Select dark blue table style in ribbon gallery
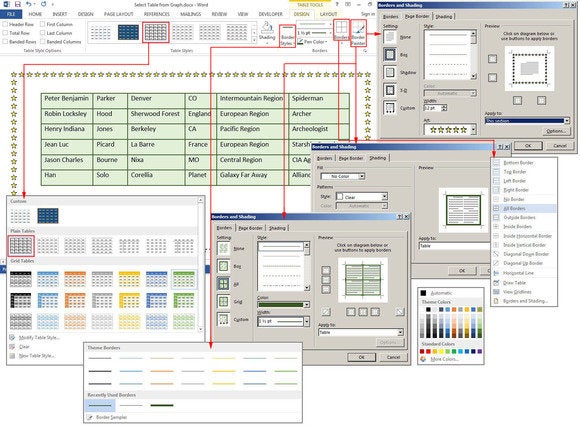The width and height of the screenshot is (580, 426). [128, 32]
